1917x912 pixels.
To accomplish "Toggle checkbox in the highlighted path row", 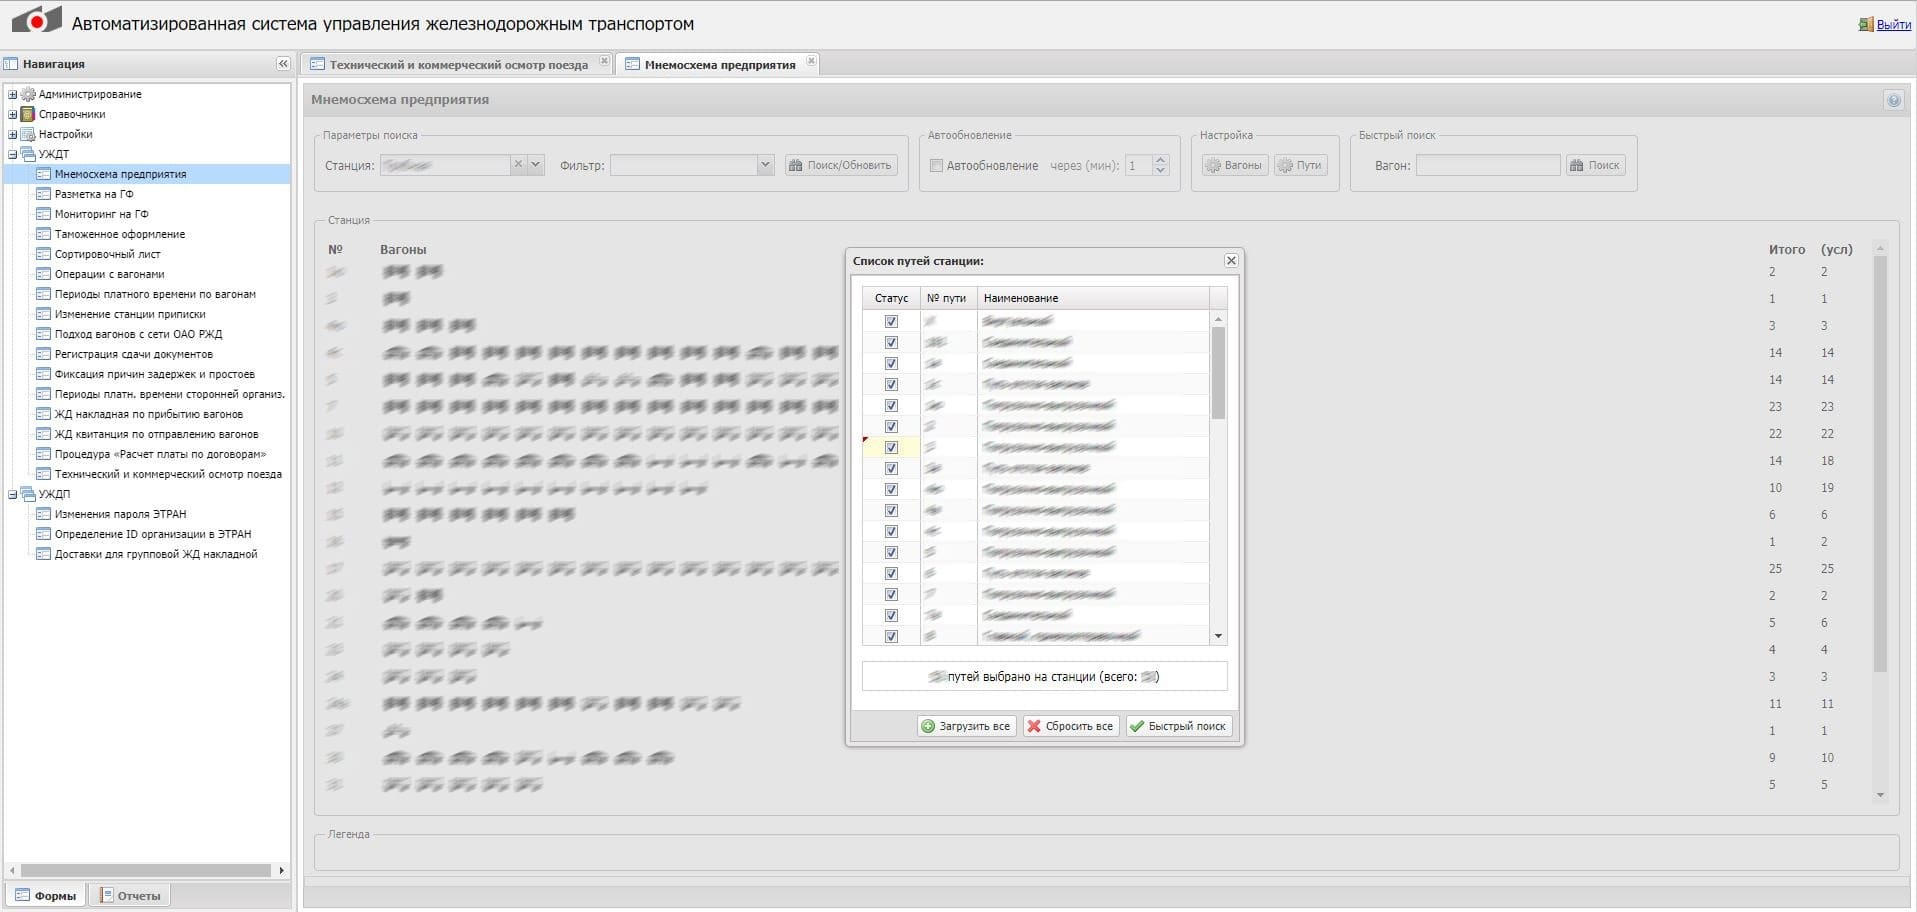I will click(x=891, y=448).
